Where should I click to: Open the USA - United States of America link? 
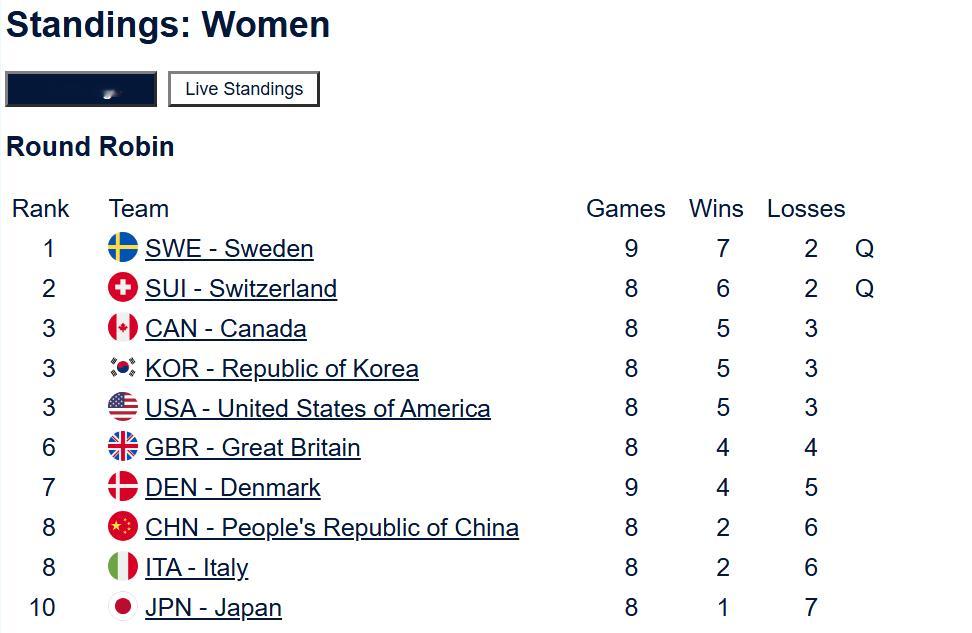(x=318, y=409)
